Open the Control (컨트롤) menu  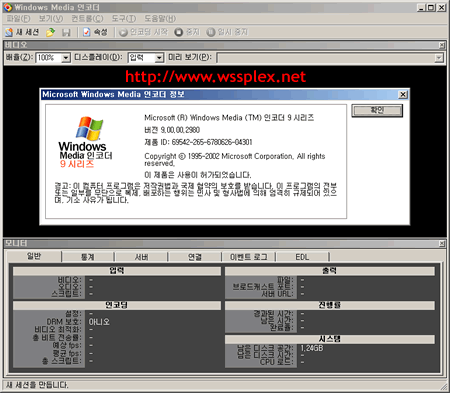87,19
